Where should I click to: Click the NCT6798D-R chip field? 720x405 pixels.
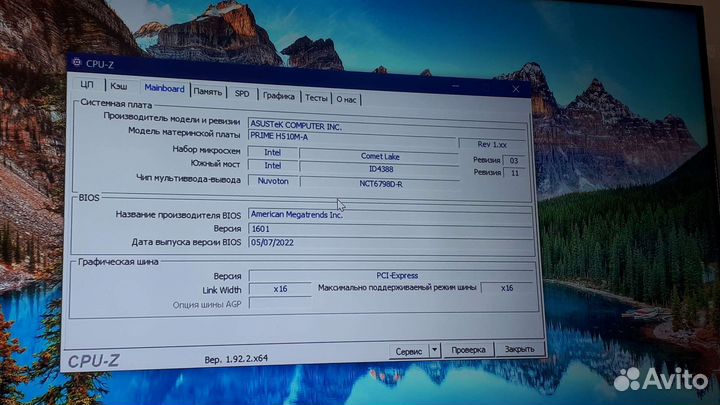click(380, 183)
